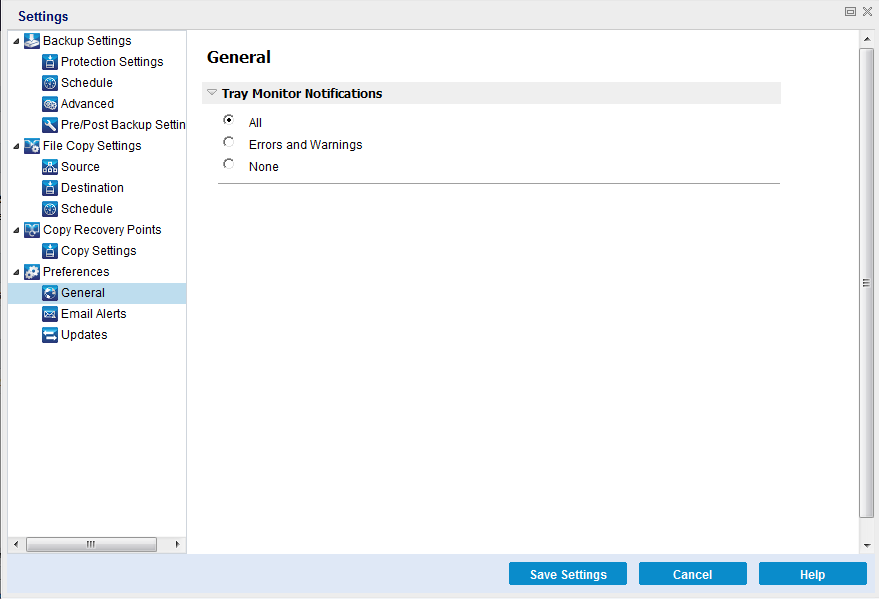Cancel the settings changes

[x=692, y=573]
